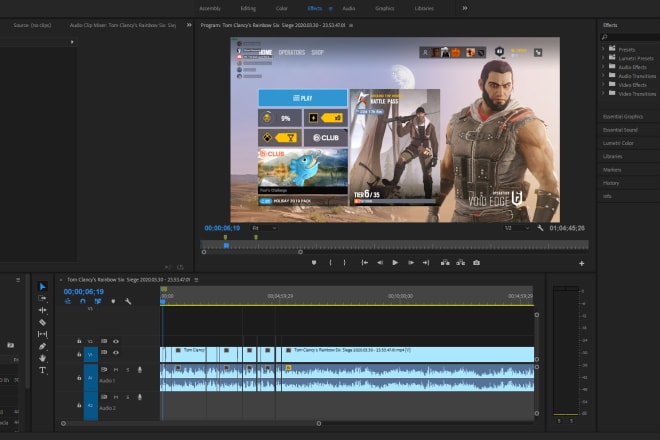This screenshot has height=440, width=660.
Task: Open the Essential Sound panel
Action: click(620, 130)
